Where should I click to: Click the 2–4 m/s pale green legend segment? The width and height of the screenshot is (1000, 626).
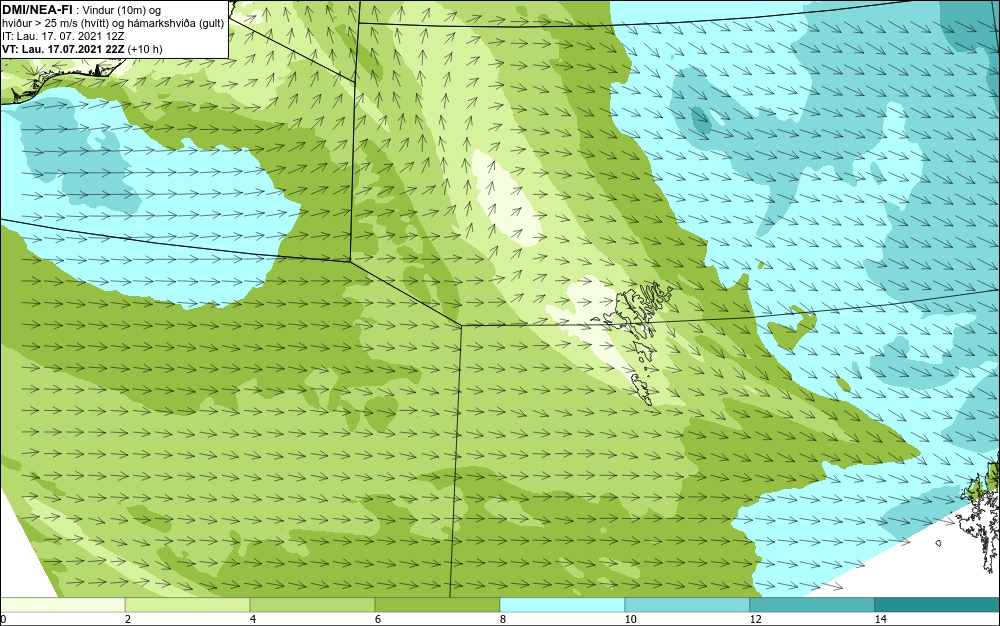(188, 604)
